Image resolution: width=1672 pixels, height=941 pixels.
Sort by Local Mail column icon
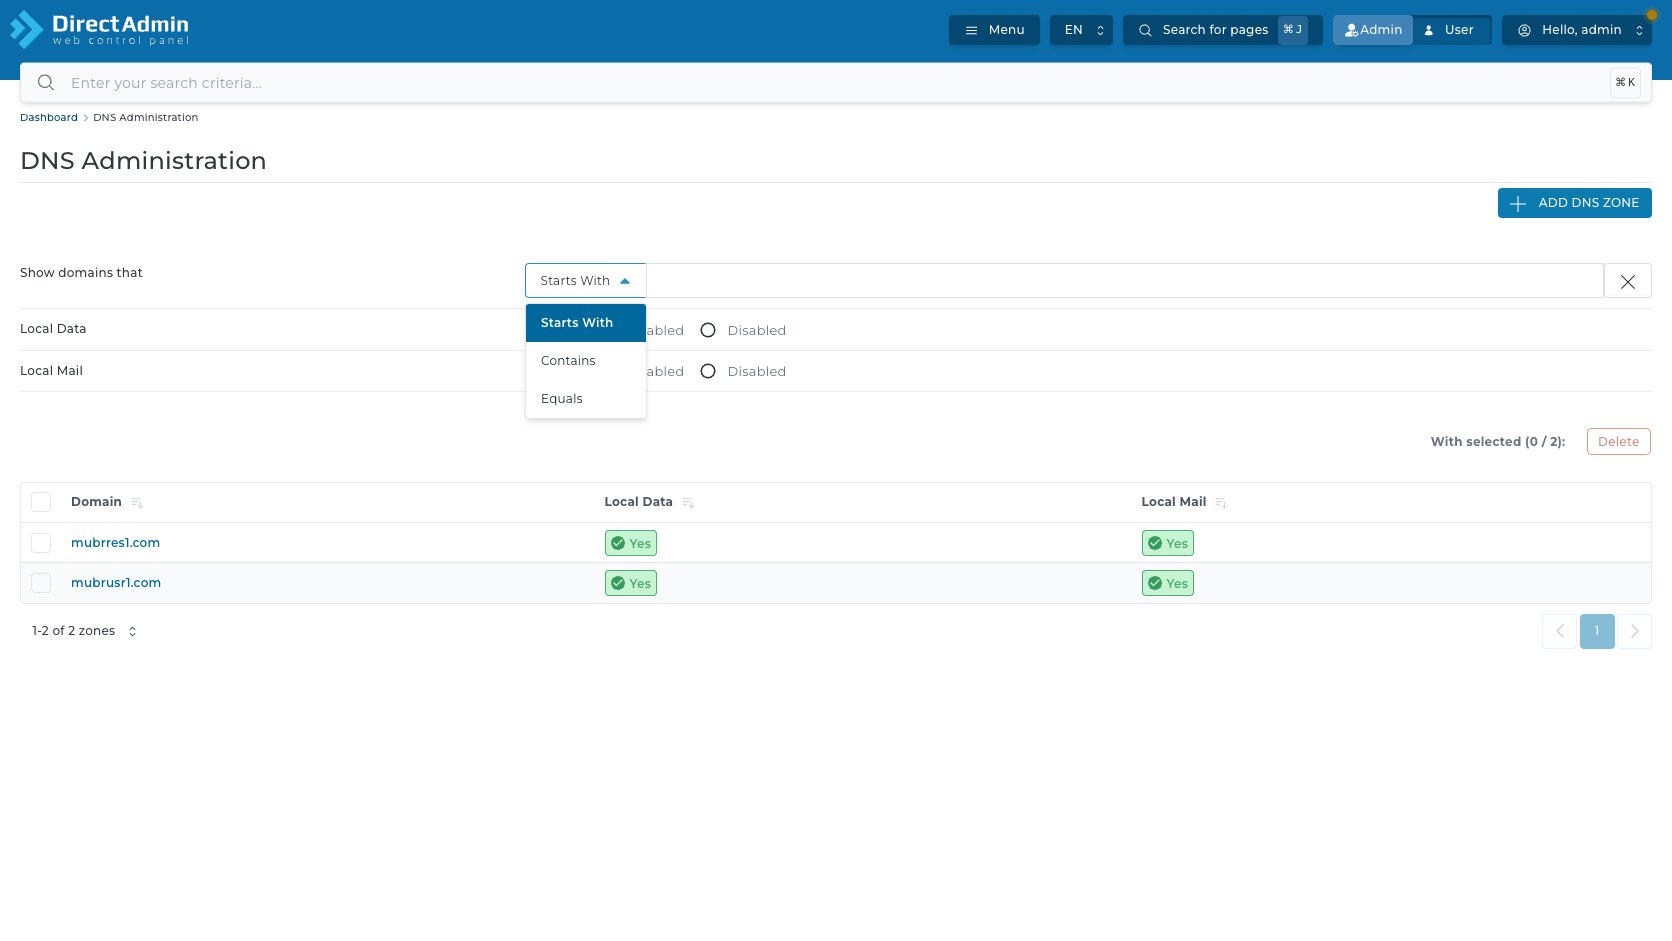click(1221, 503)
